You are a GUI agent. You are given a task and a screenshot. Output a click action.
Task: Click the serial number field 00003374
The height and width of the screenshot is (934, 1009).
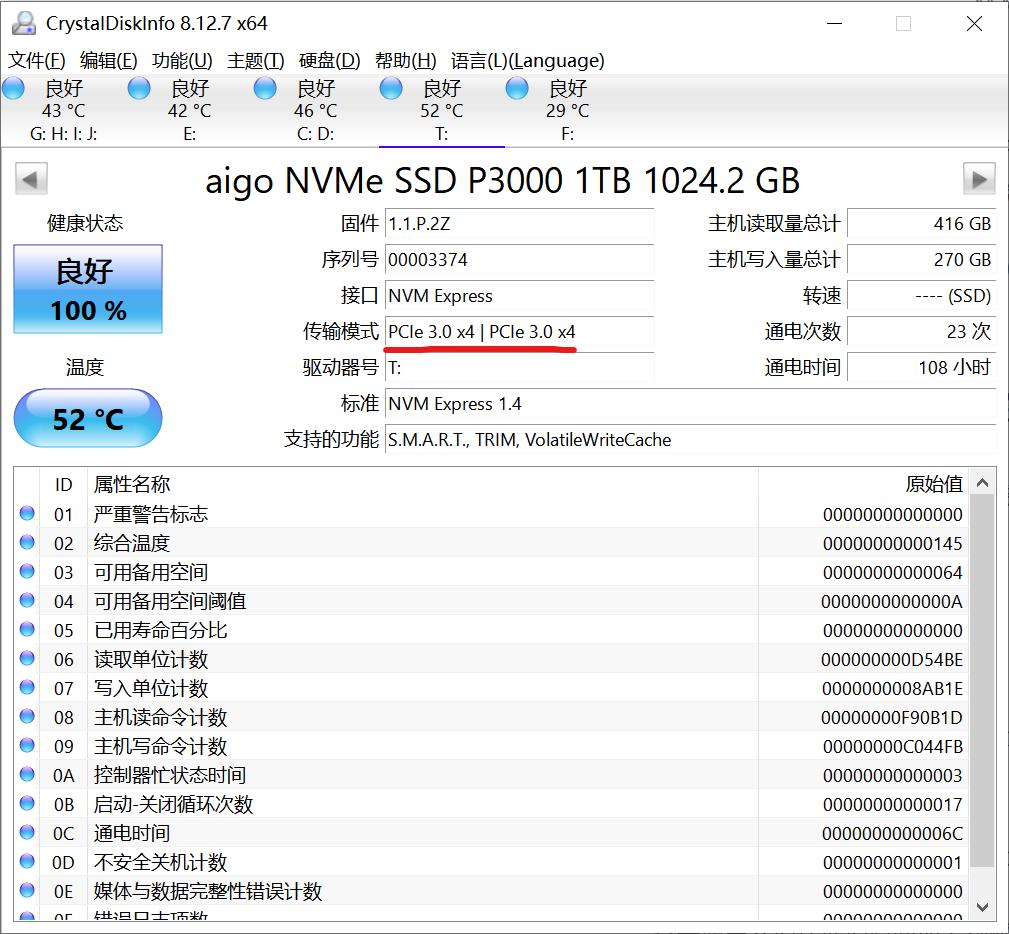pyautogui.click(x=519, y=260)
